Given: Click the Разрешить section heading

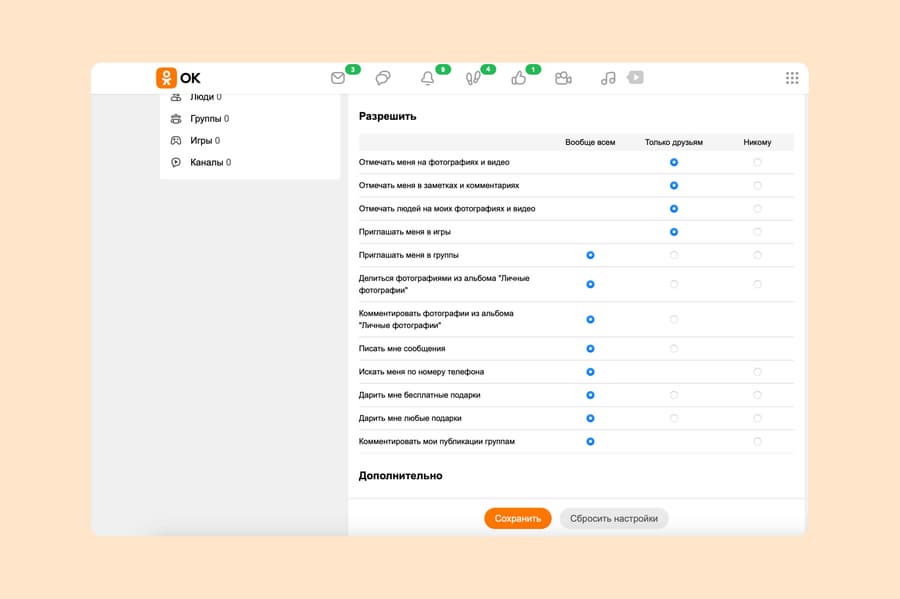Looking at the screenshot, I should coord(387,116).
